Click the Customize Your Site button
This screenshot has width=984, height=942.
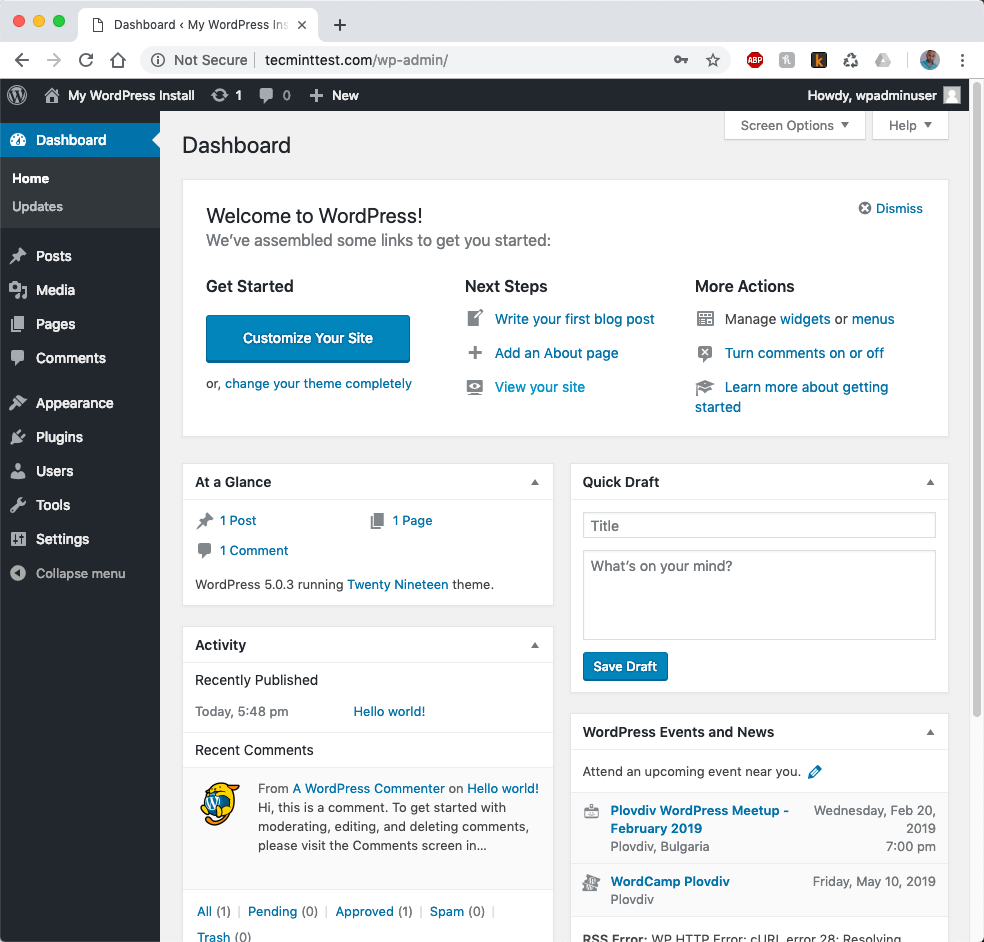click(308, 338)
